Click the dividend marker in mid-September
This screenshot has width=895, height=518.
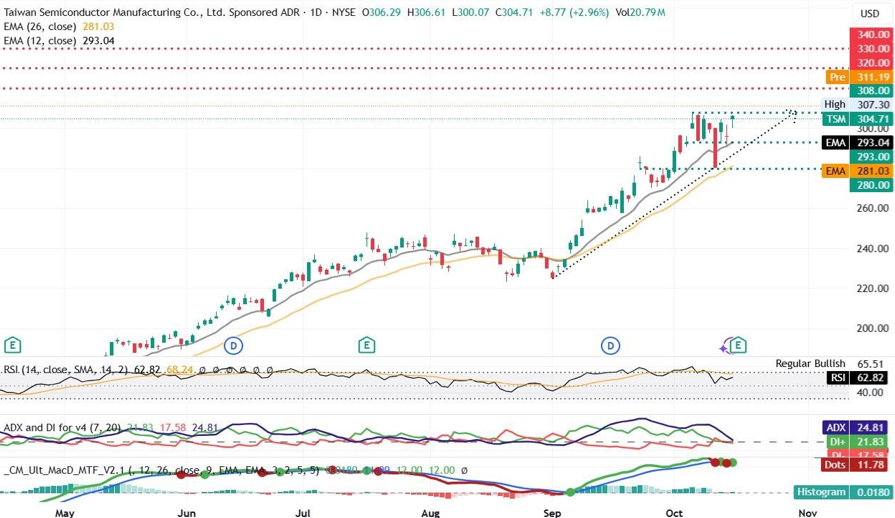click(609, 345)
